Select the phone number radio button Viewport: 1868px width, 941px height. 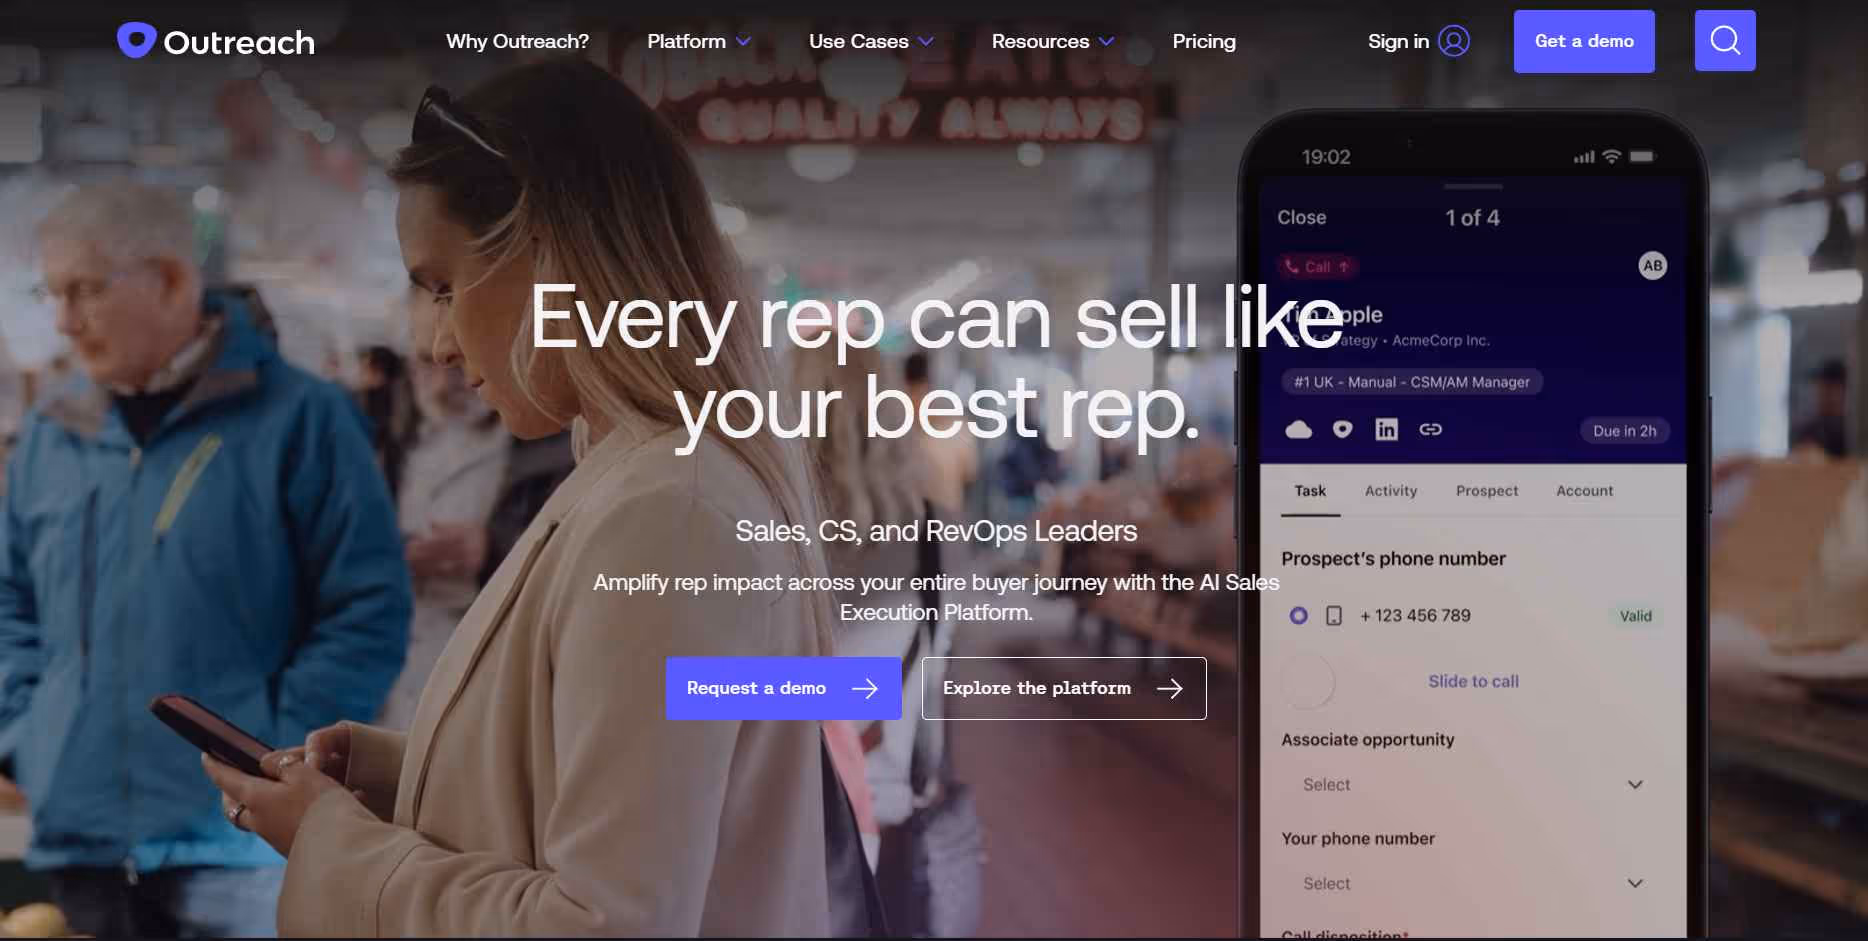(1298, 615)
